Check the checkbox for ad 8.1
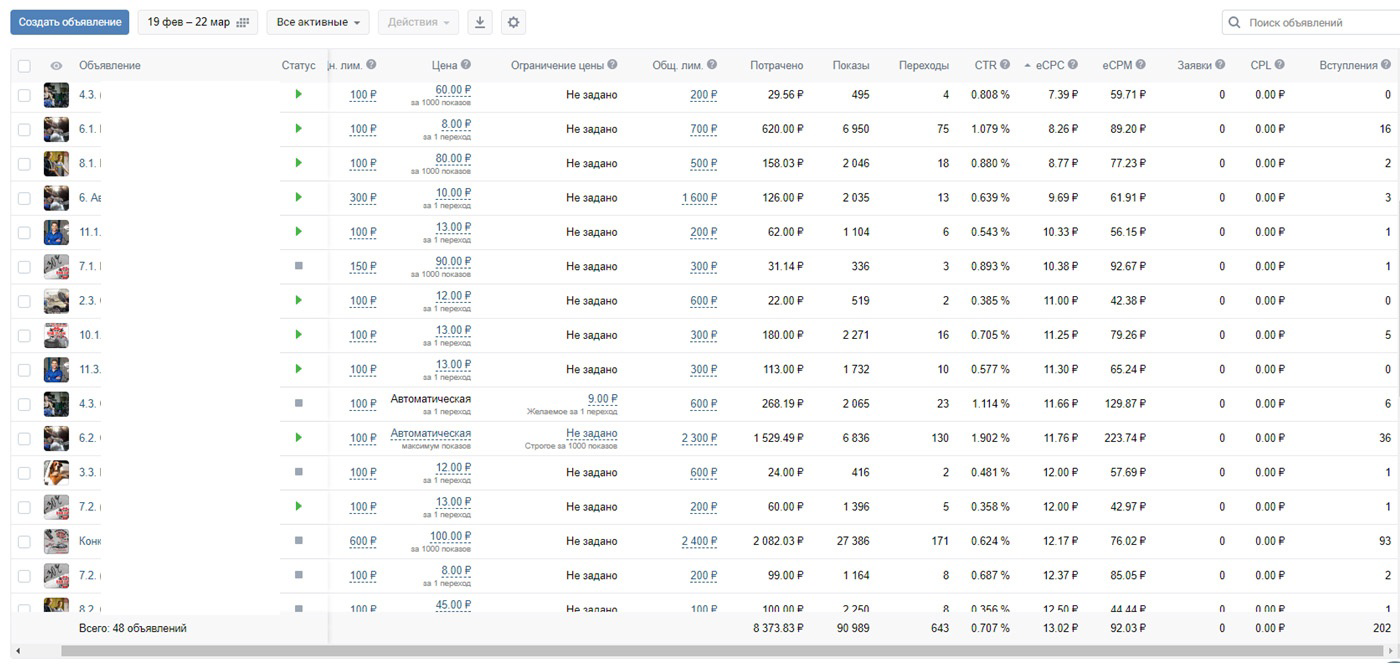 point(24,163)
